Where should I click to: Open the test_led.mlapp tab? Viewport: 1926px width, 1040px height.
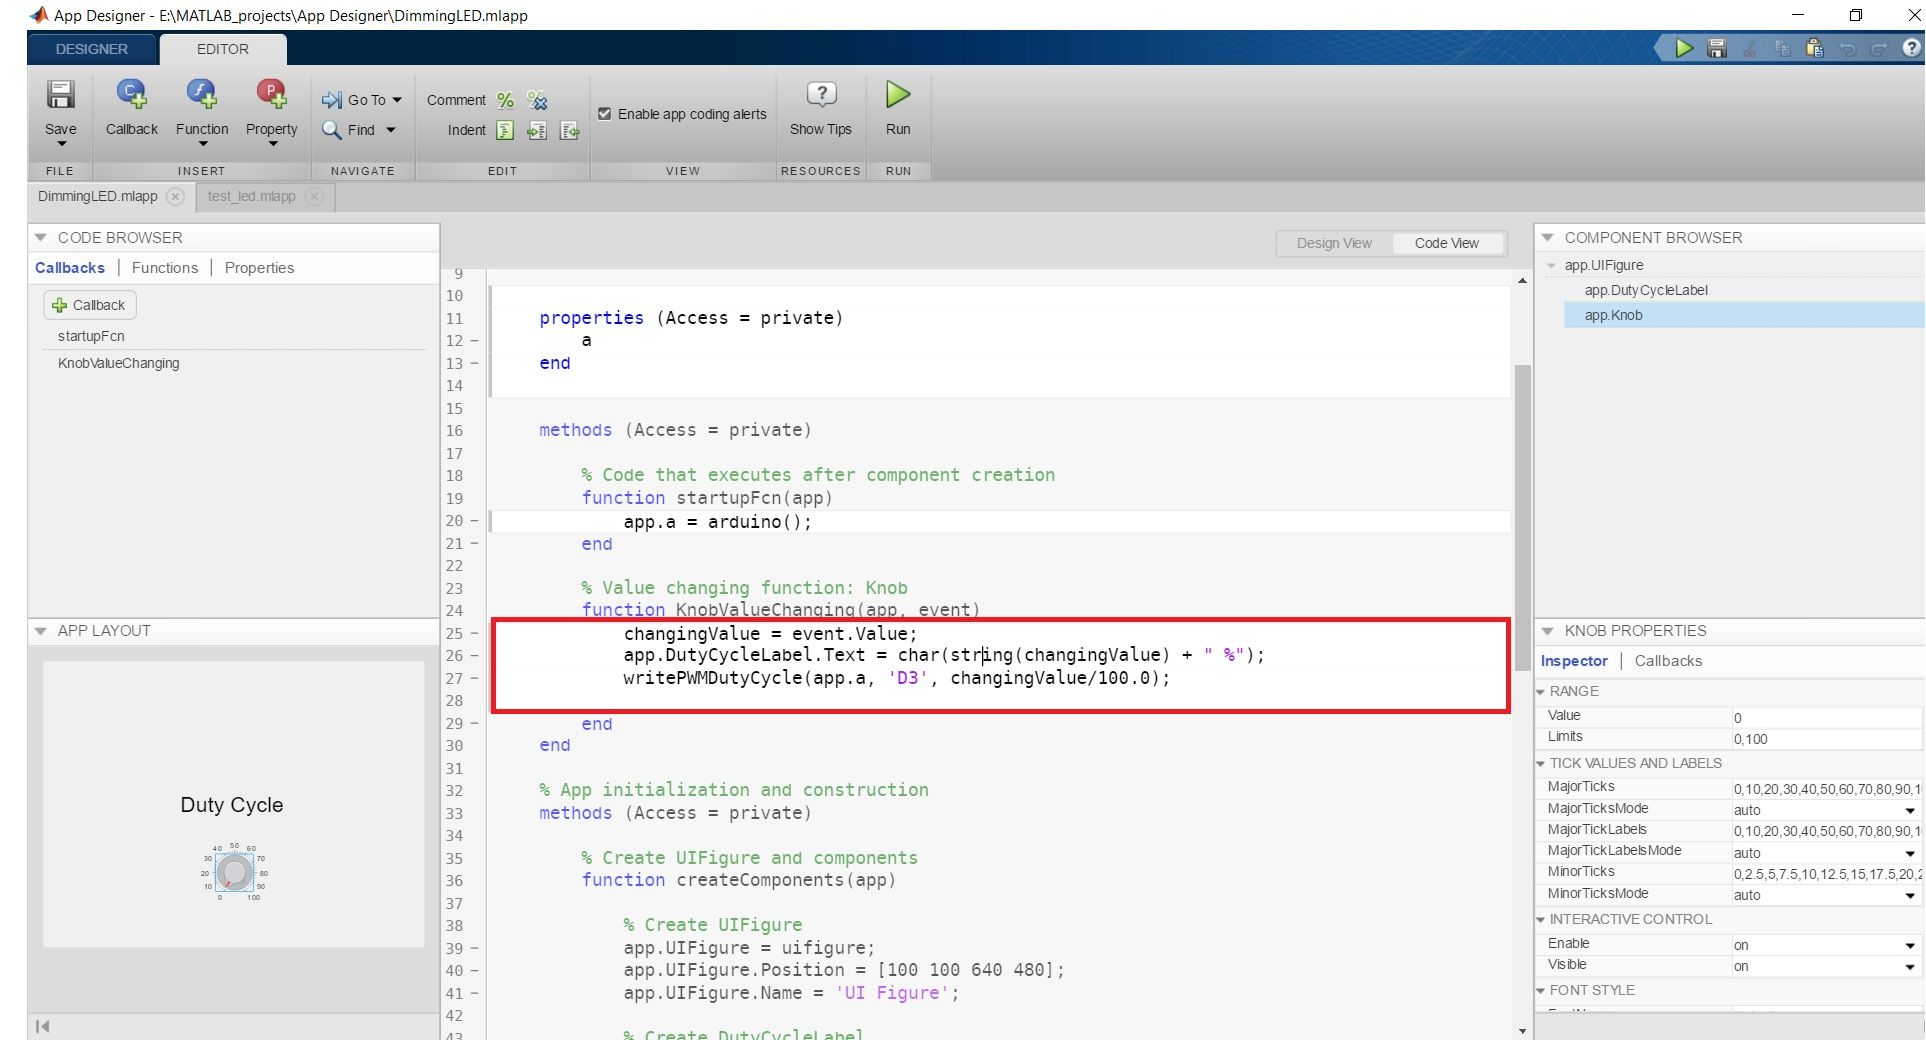pos(250,196)
